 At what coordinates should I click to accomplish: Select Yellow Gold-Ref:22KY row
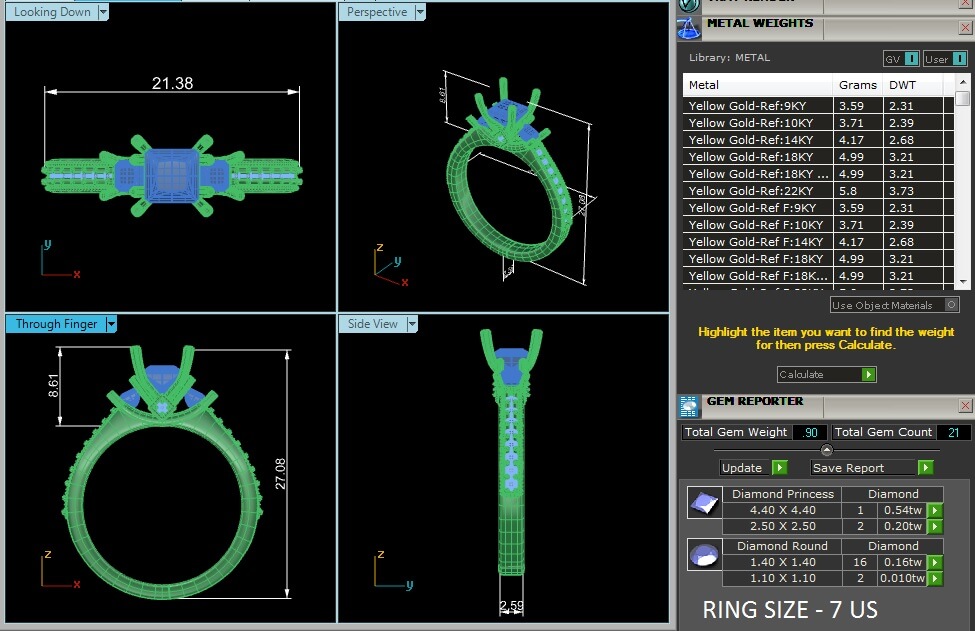pos(818,191)
